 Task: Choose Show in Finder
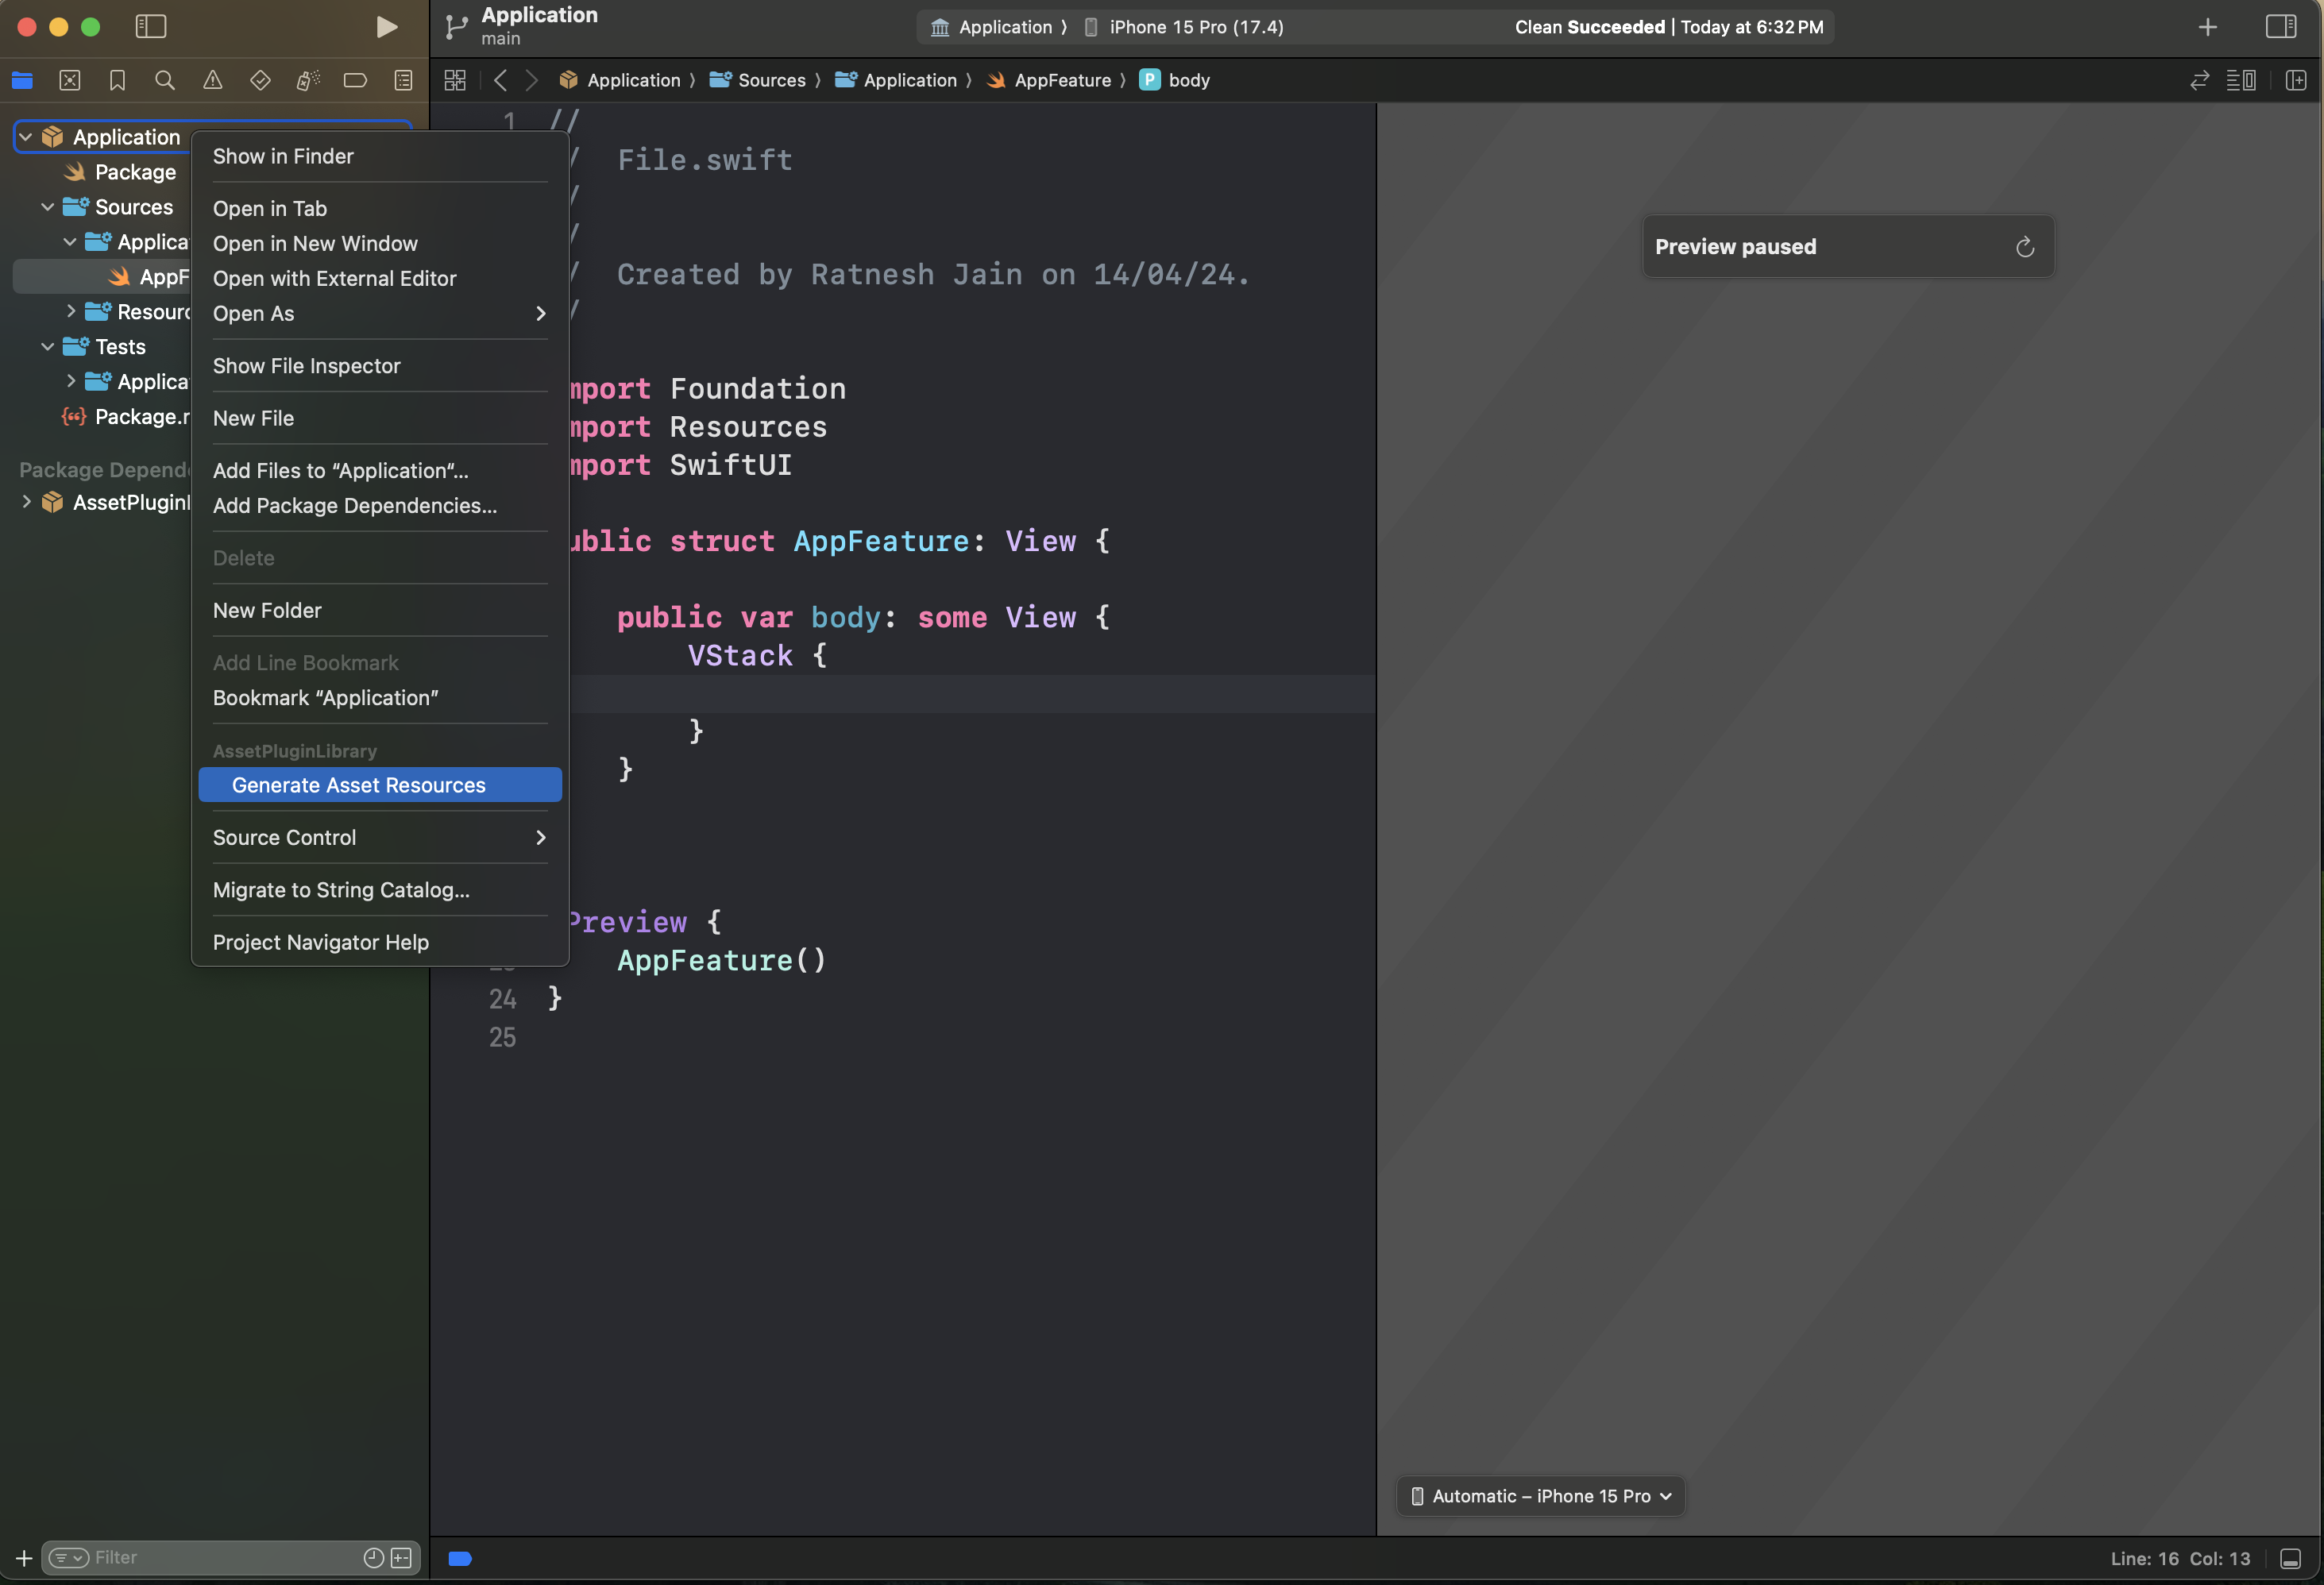tap(380, 157)
